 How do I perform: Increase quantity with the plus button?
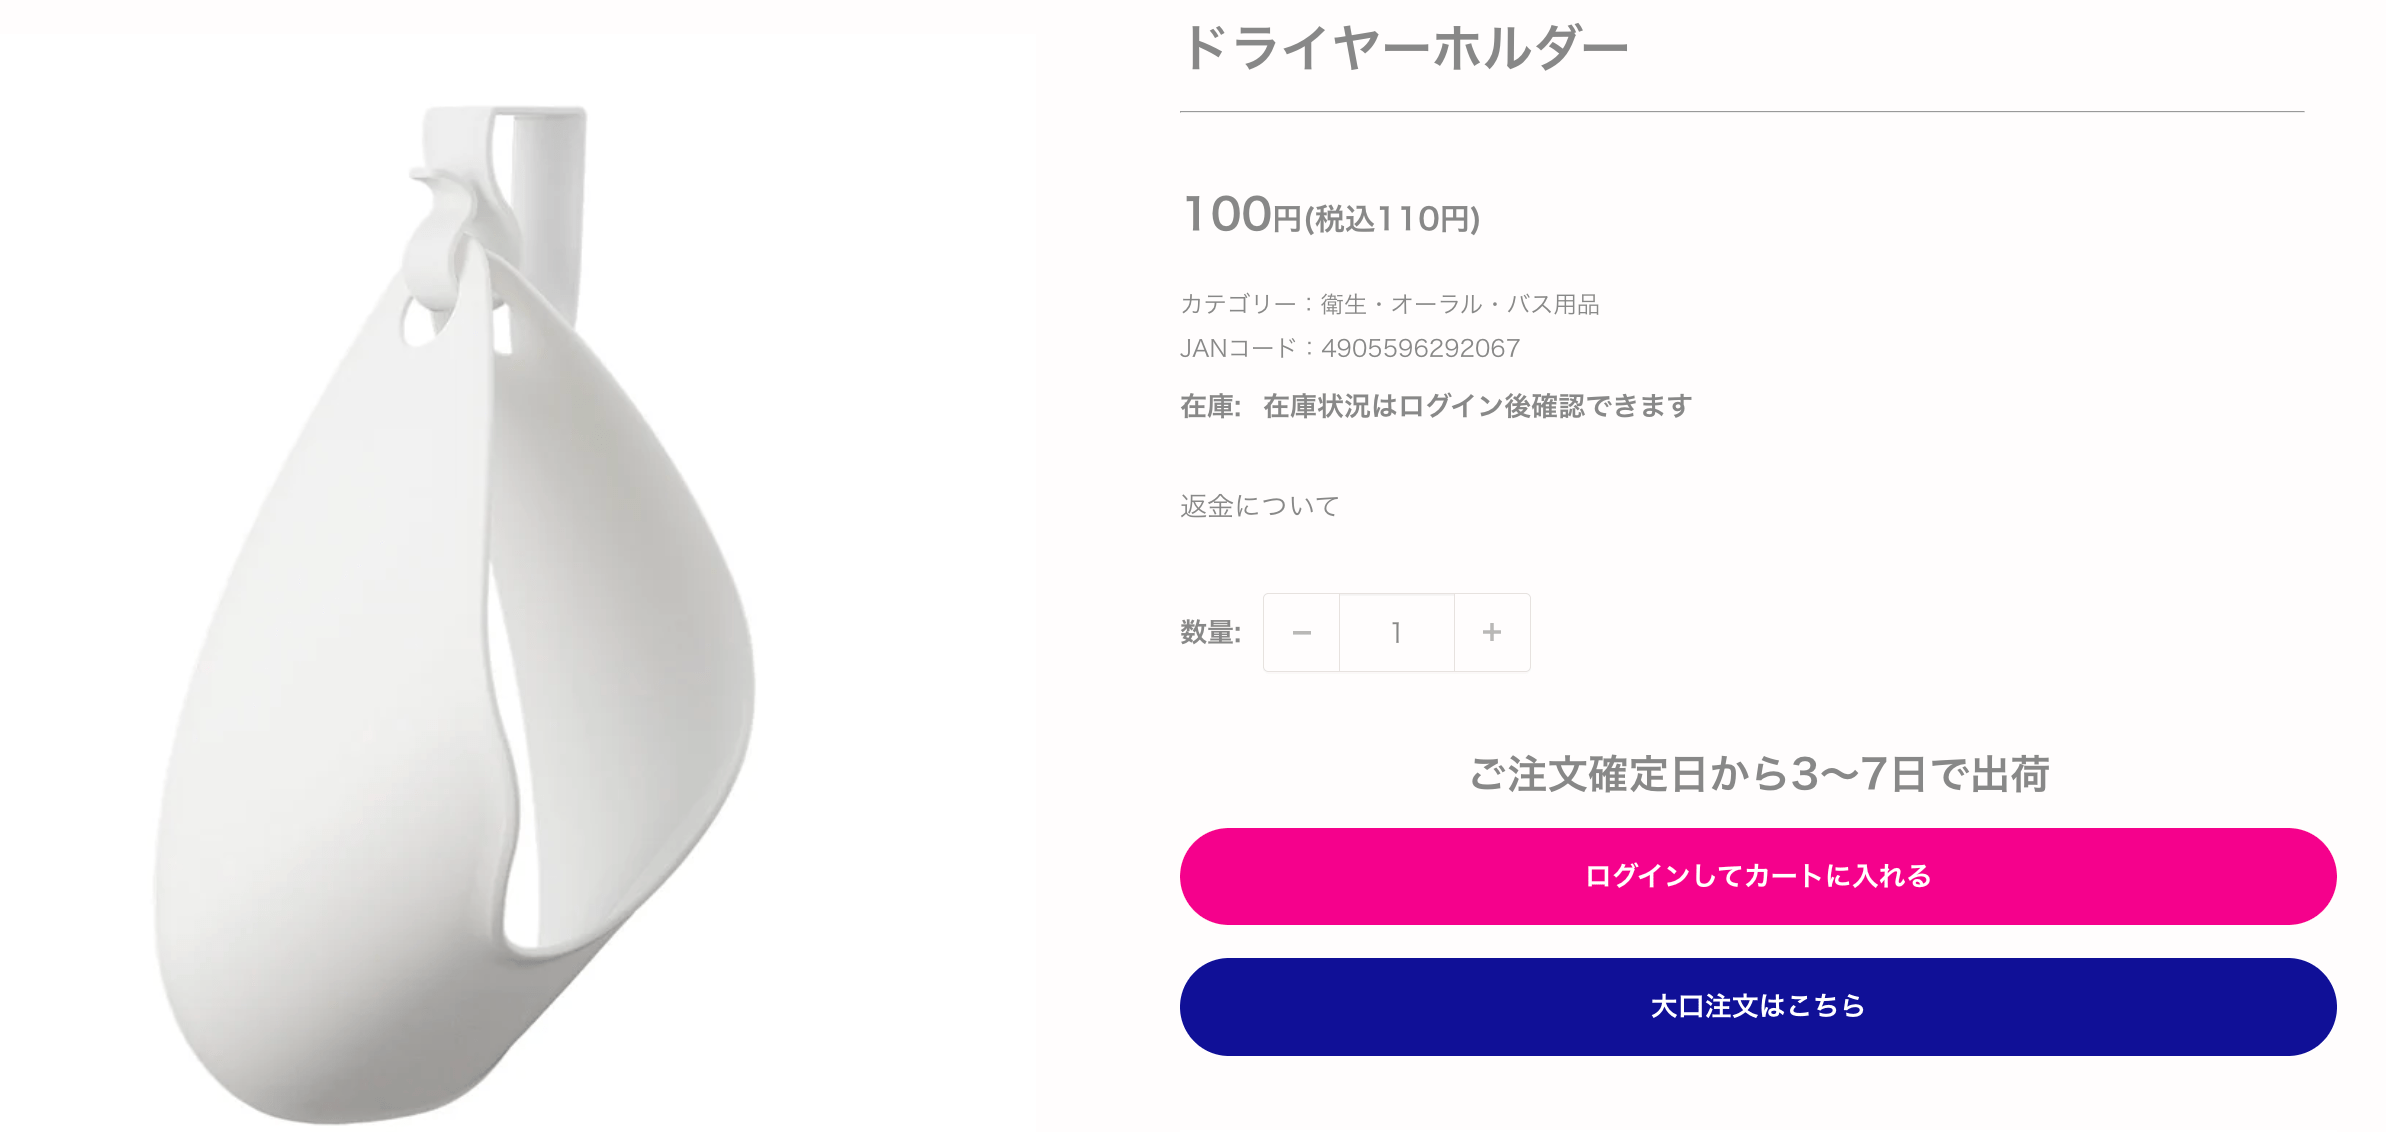tap(1492, 633)
